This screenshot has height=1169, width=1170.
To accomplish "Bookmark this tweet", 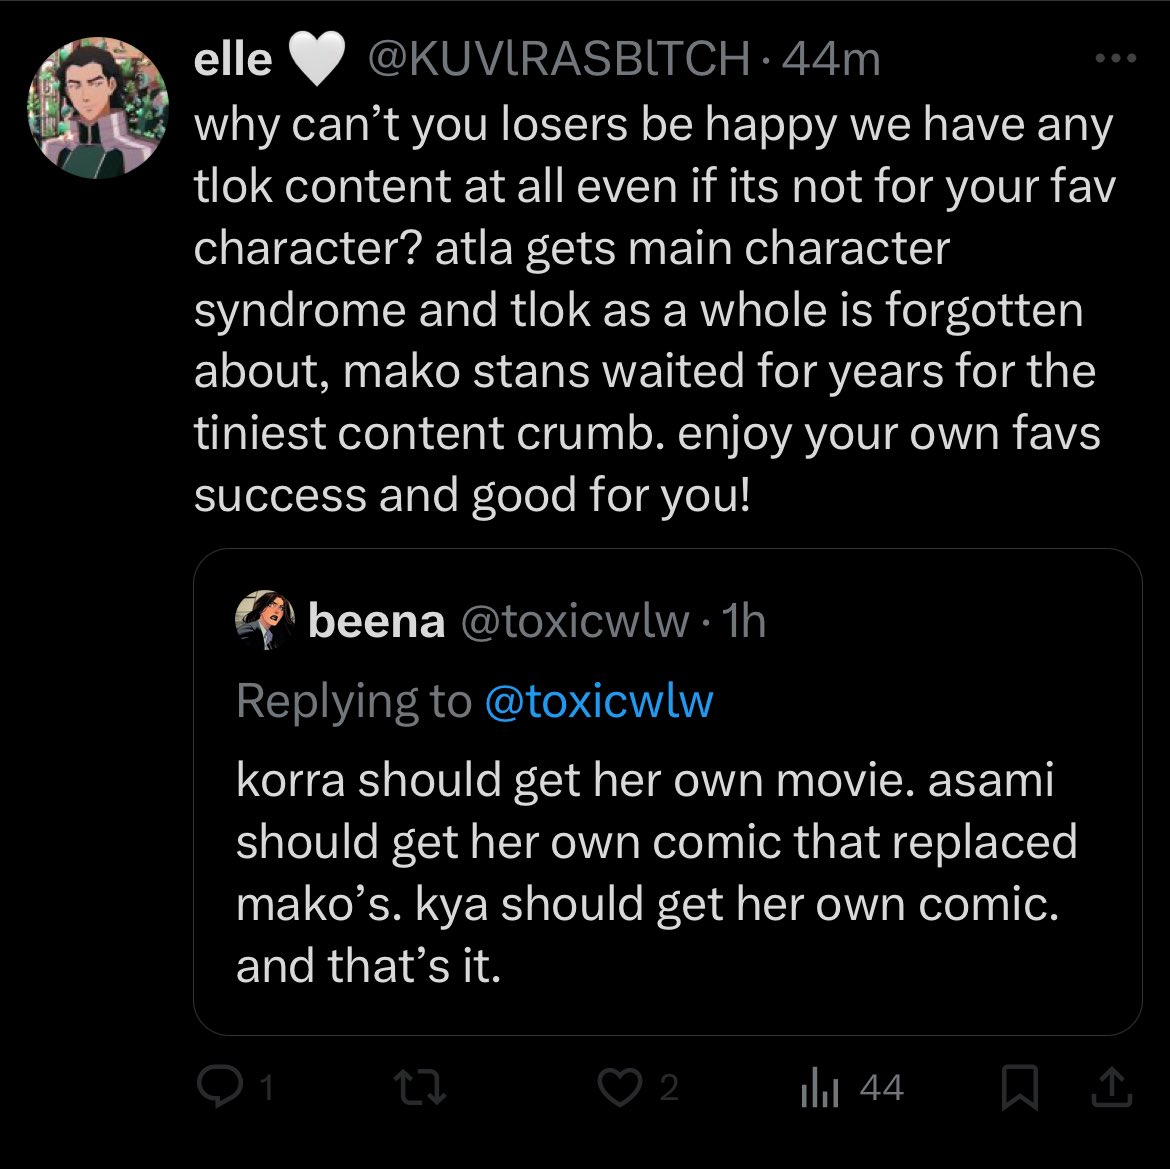I will [x=1019, y=1088].
